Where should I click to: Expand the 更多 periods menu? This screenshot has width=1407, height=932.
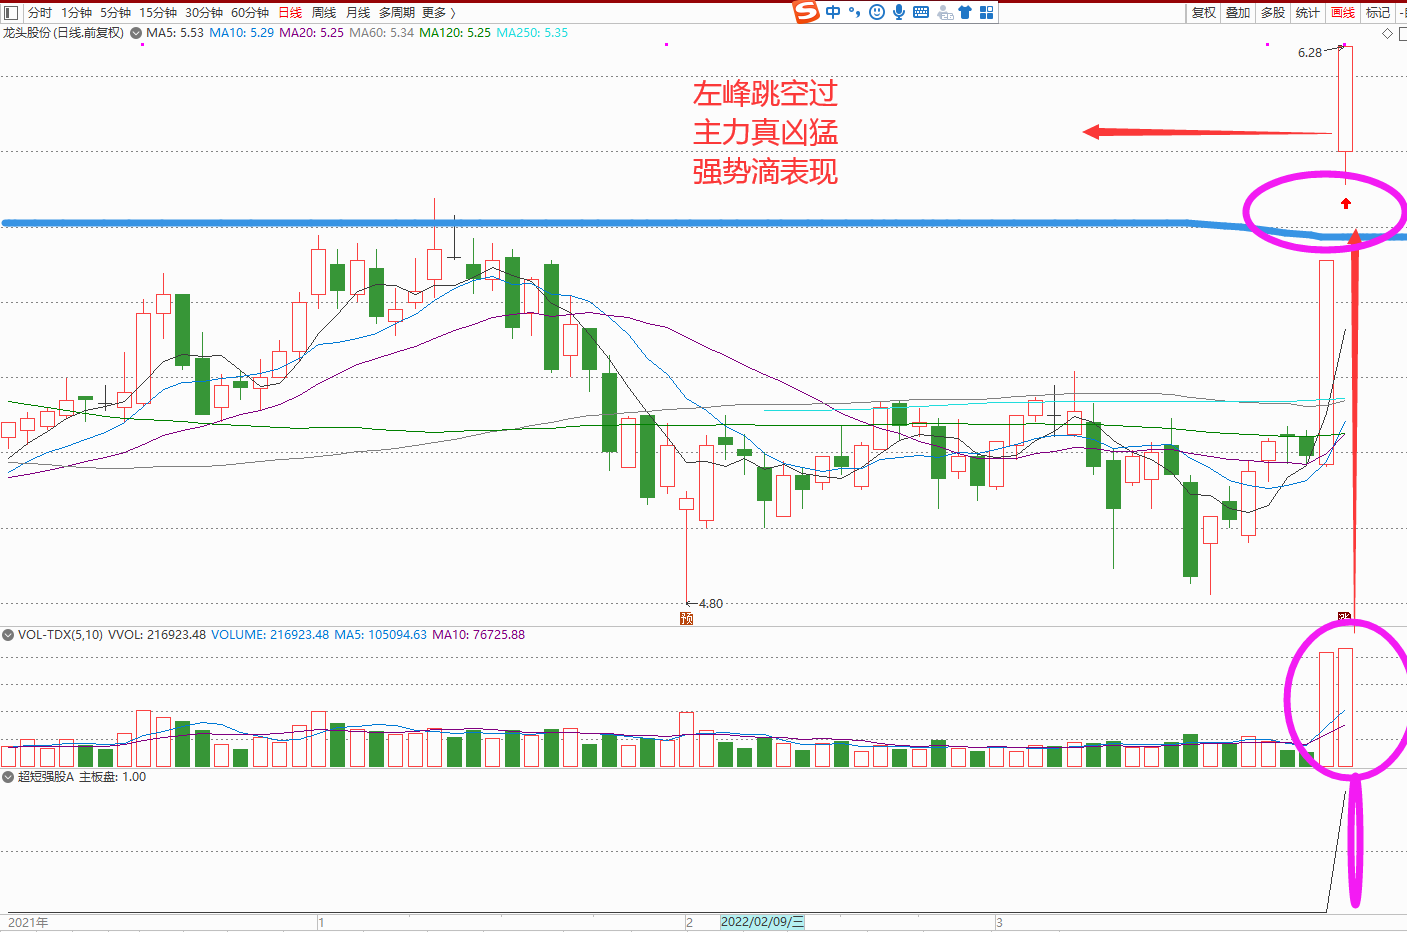438,12
